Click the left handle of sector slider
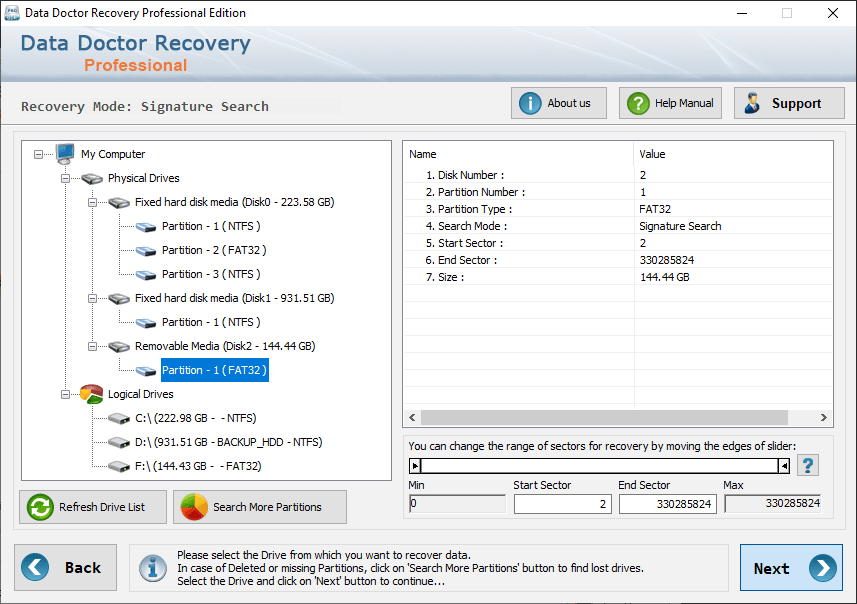 click(x=415, y=466)
